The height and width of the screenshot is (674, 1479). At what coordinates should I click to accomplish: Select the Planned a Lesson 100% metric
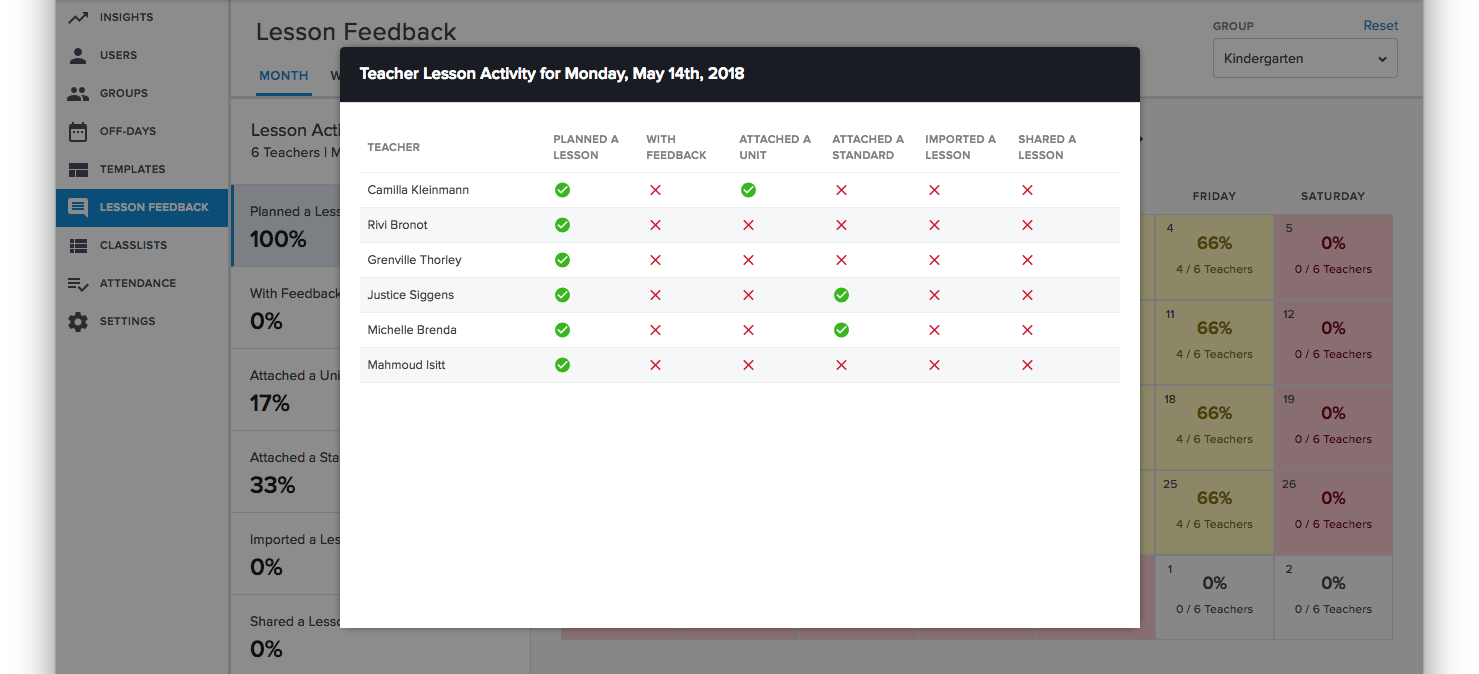pyautogui.click(x=286, y=226)
